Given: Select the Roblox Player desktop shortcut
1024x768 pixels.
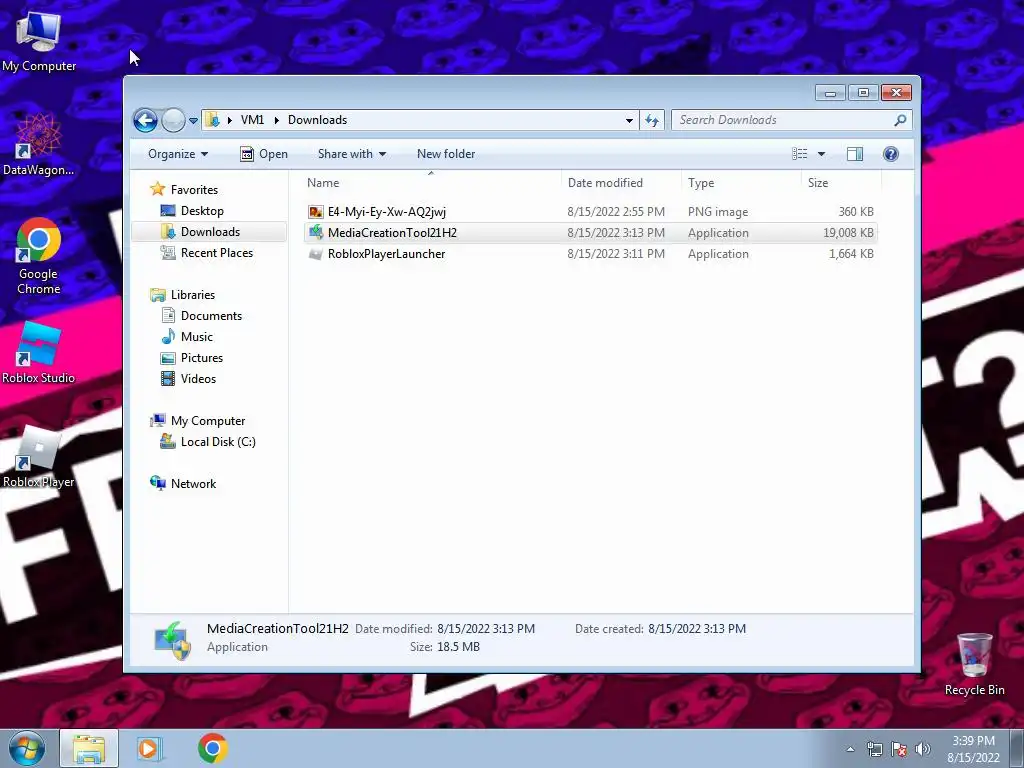Looking at the screenshot, I should [x=39, y=457].
